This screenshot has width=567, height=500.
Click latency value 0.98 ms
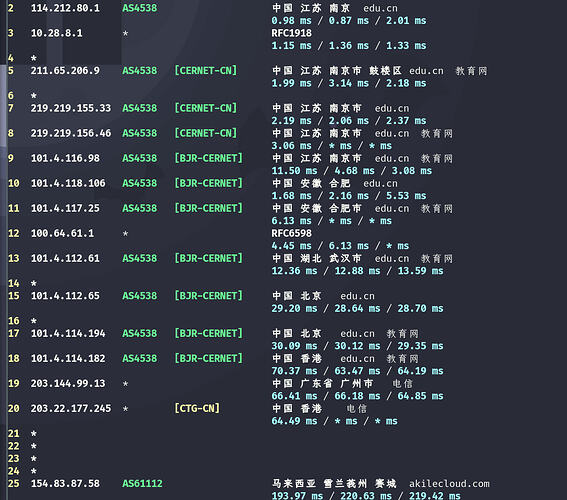291,21
